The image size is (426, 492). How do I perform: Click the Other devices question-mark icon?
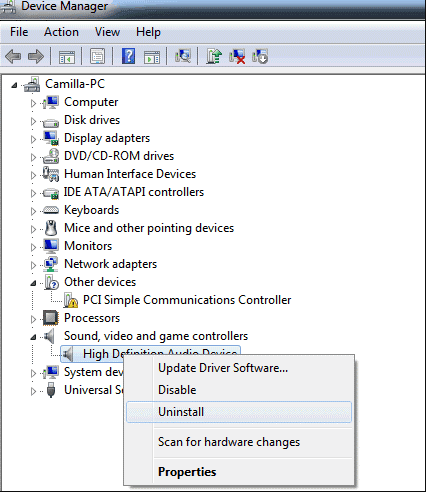coord(52,282)
